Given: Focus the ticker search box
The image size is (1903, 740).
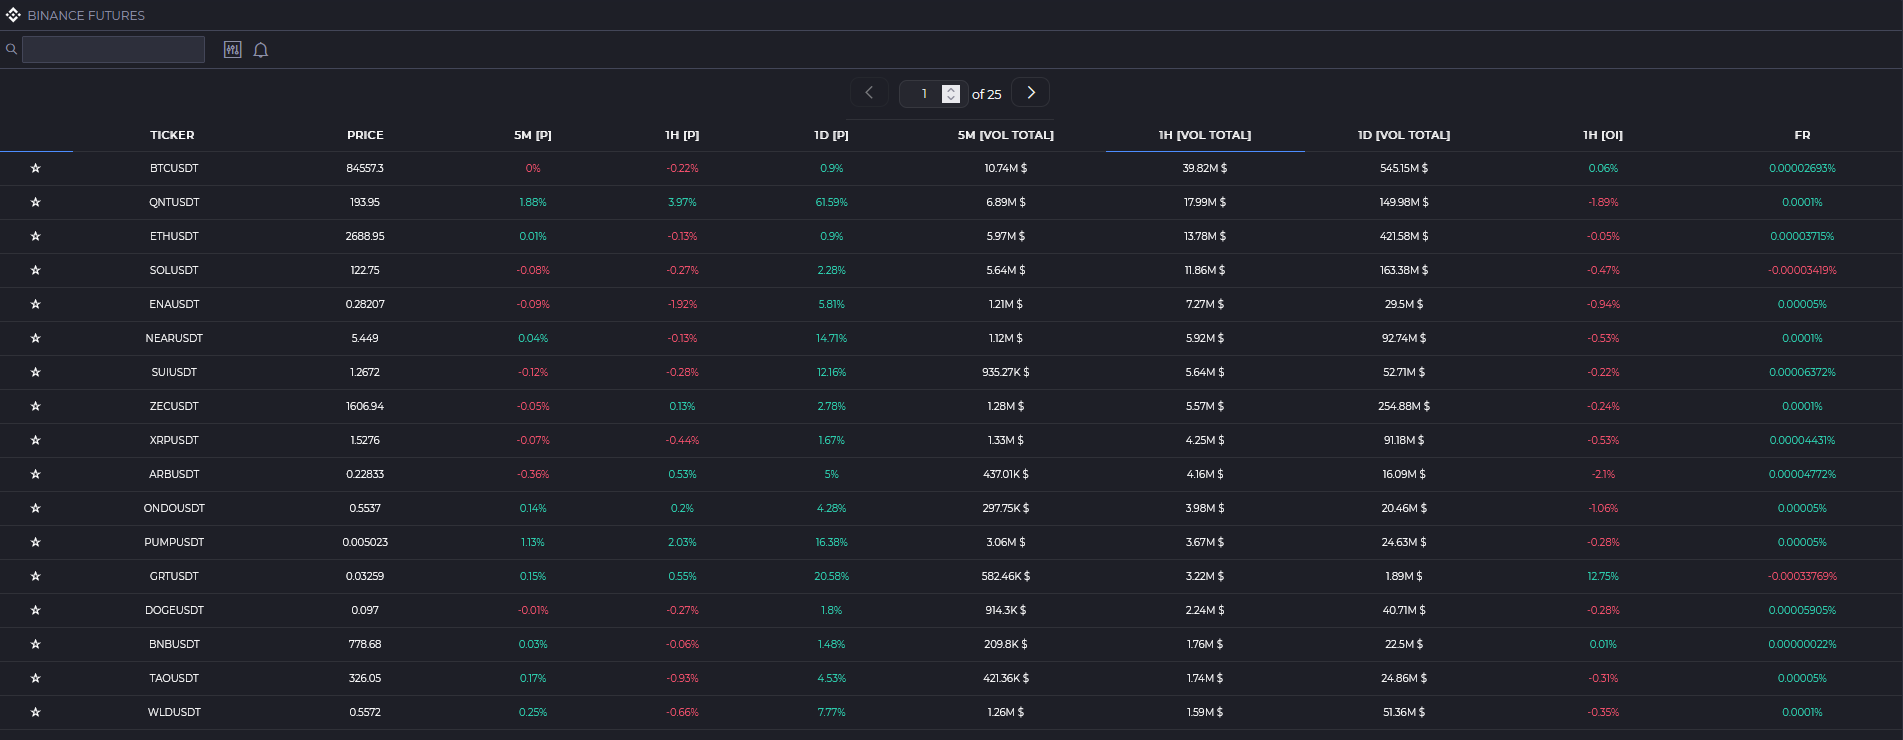Looking at the screenshot, I should tap(113, 49).
